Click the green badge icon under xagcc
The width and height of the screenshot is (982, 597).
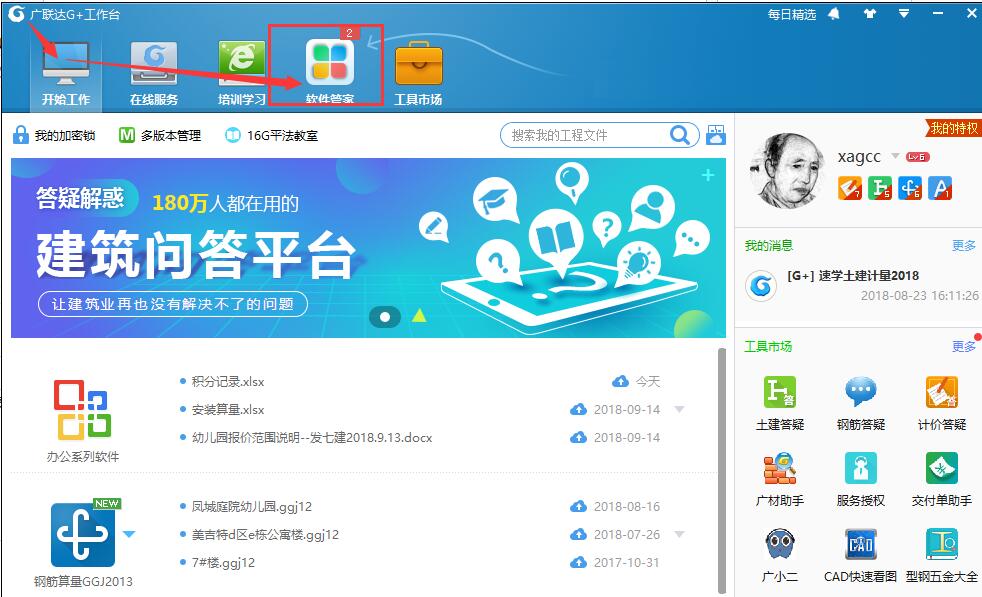pyautogui.click(x=880, y=188)
